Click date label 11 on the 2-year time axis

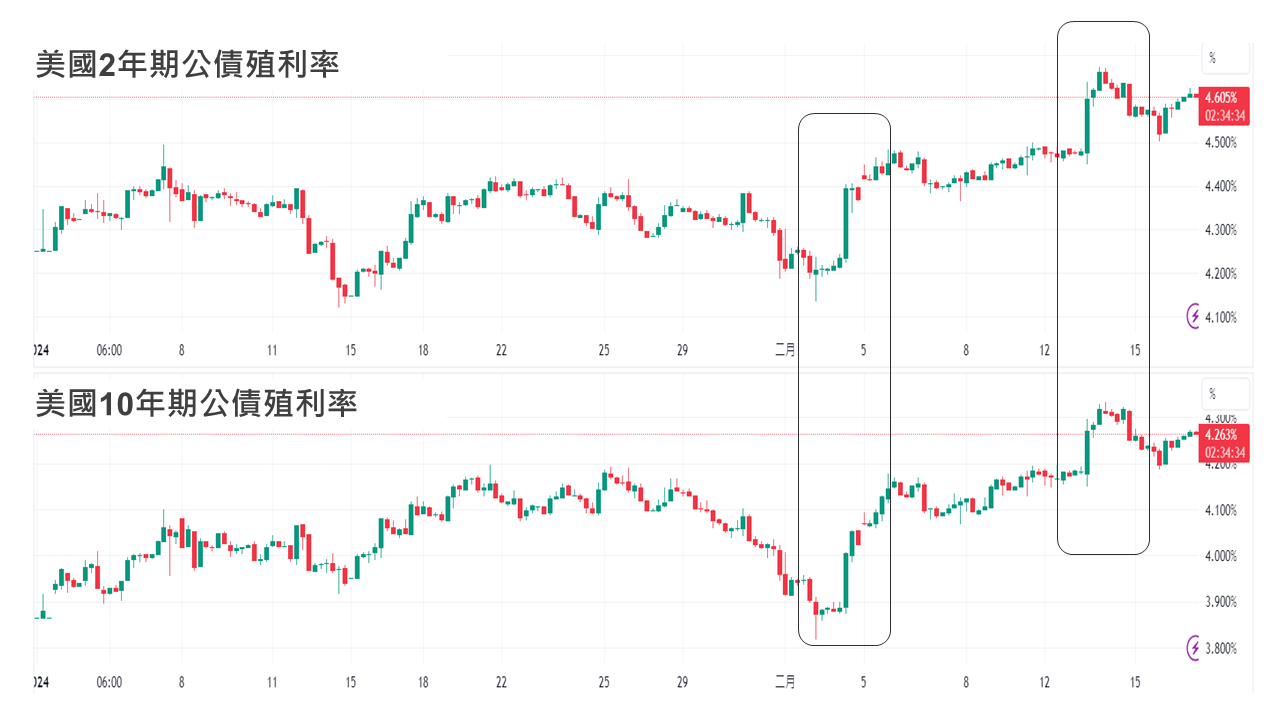(x=272, y=350)
